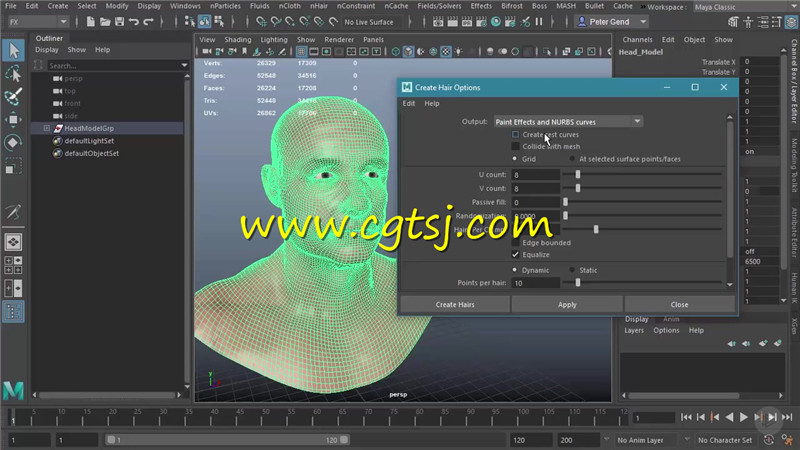Open the Renderer menu in viewport

point(339,40)
